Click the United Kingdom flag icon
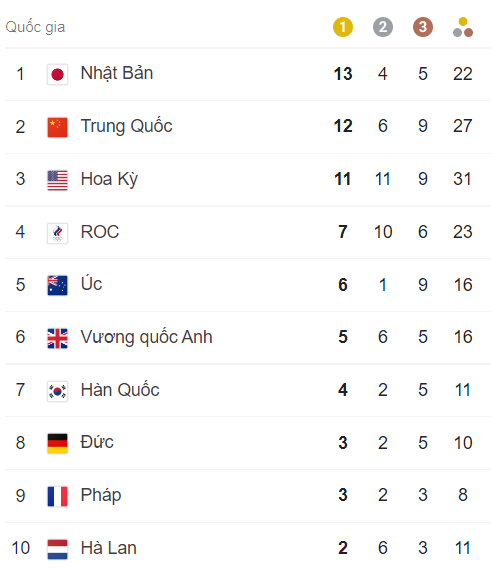 57,338
